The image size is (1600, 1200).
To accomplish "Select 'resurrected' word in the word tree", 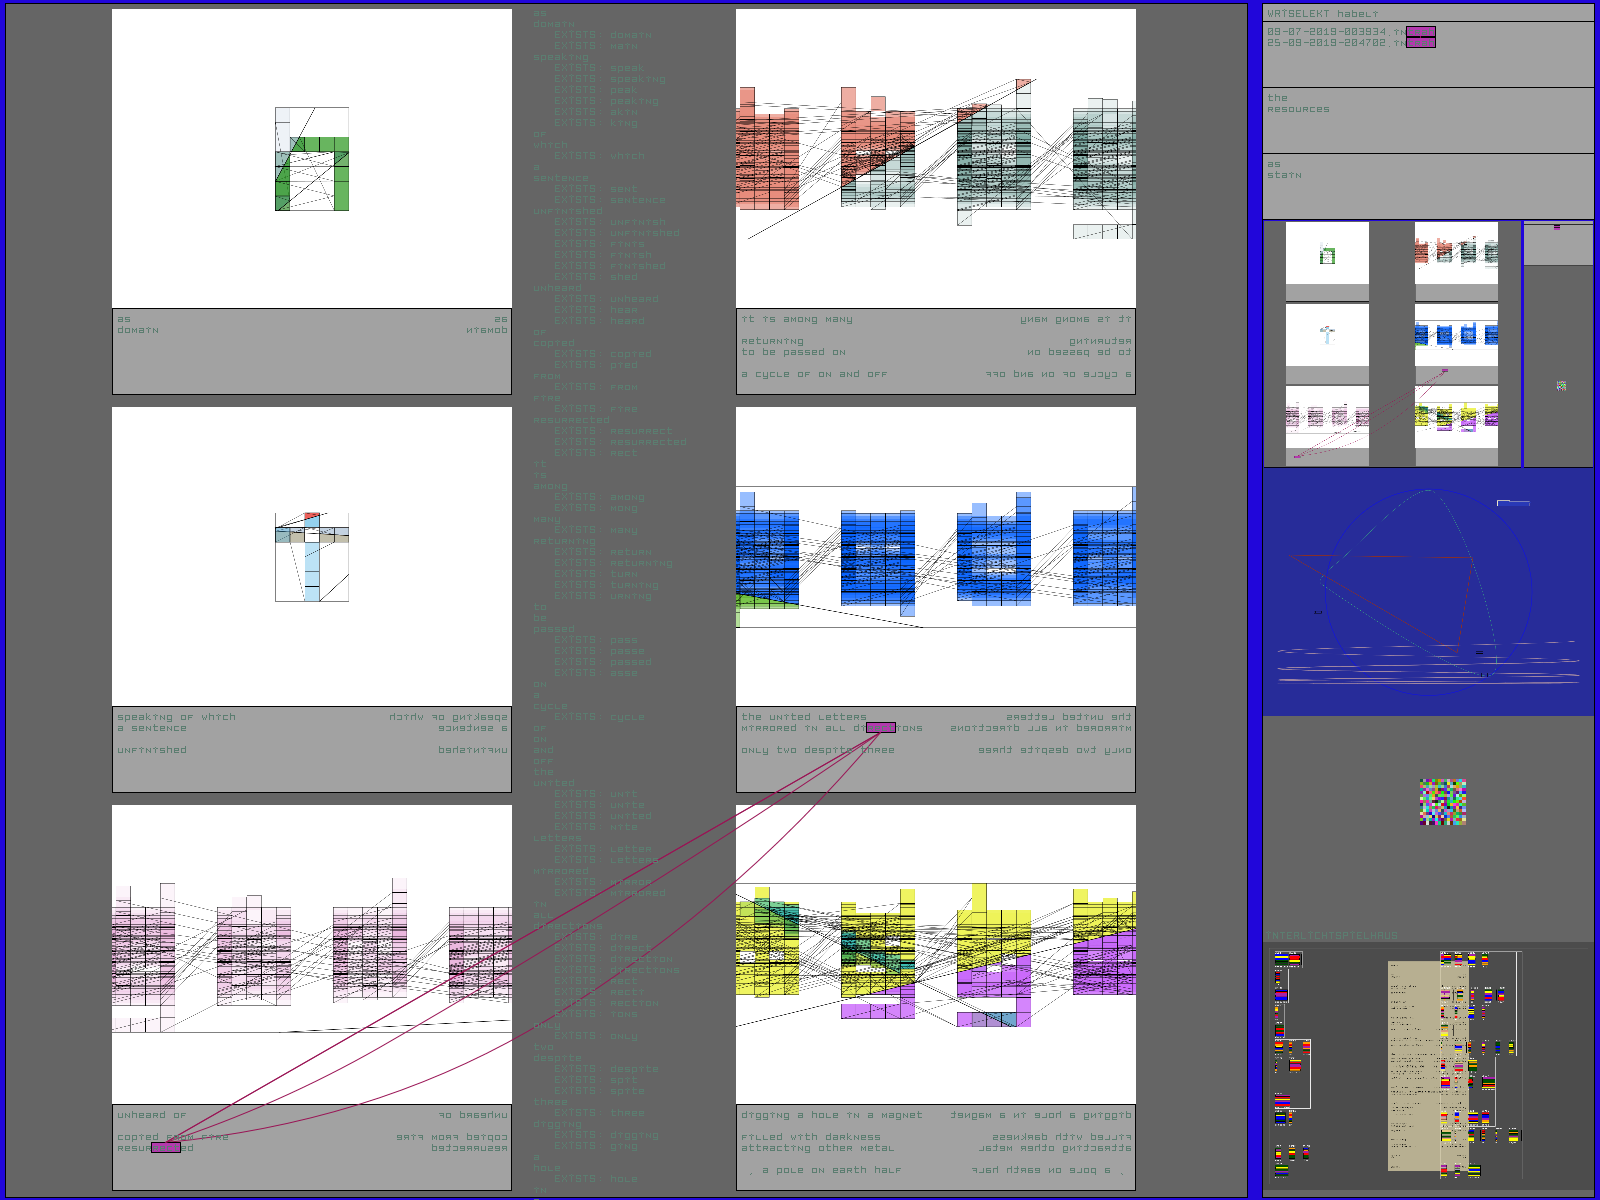I will 571,420.
